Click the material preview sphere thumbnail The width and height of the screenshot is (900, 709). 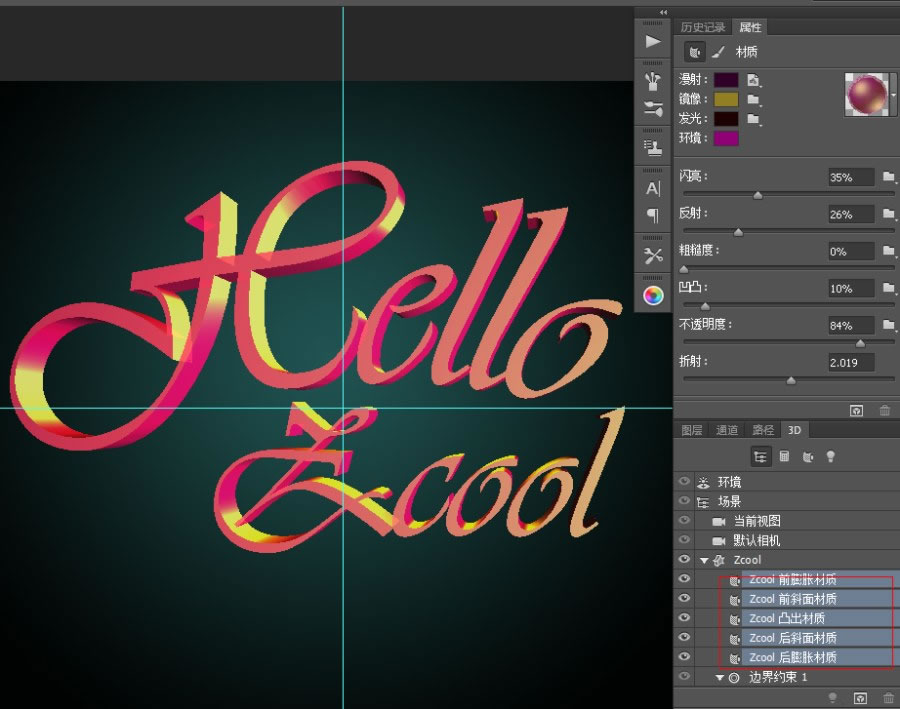click(866, 95)
